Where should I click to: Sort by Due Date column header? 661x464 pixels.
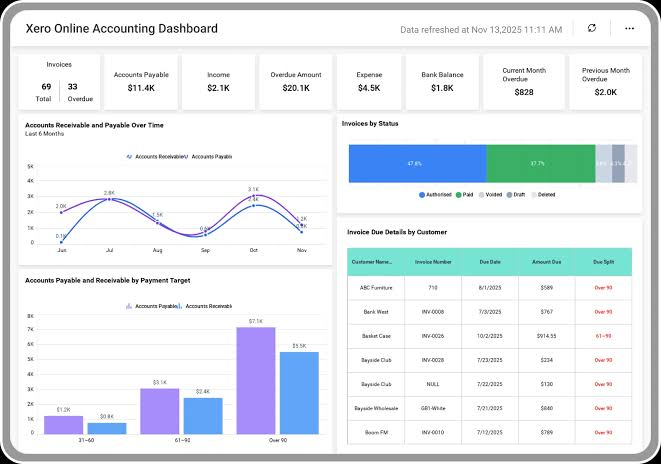490,262
